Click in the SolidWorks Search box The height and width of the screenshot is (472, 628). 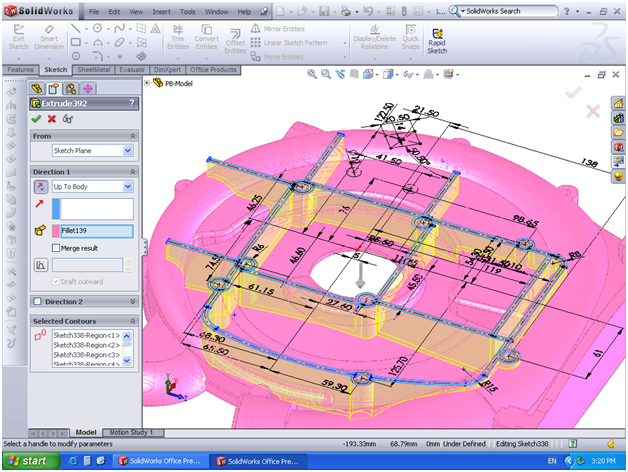coord(509,11)
